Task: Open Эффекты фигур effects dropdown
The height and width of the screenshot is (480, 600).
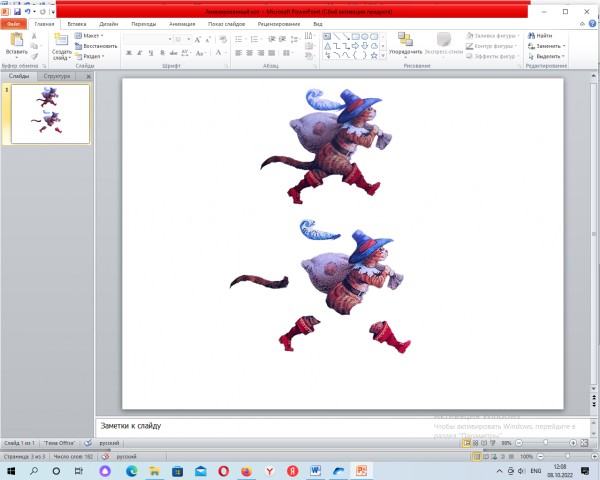Action: pyautogui.click(x=493, y=56)
